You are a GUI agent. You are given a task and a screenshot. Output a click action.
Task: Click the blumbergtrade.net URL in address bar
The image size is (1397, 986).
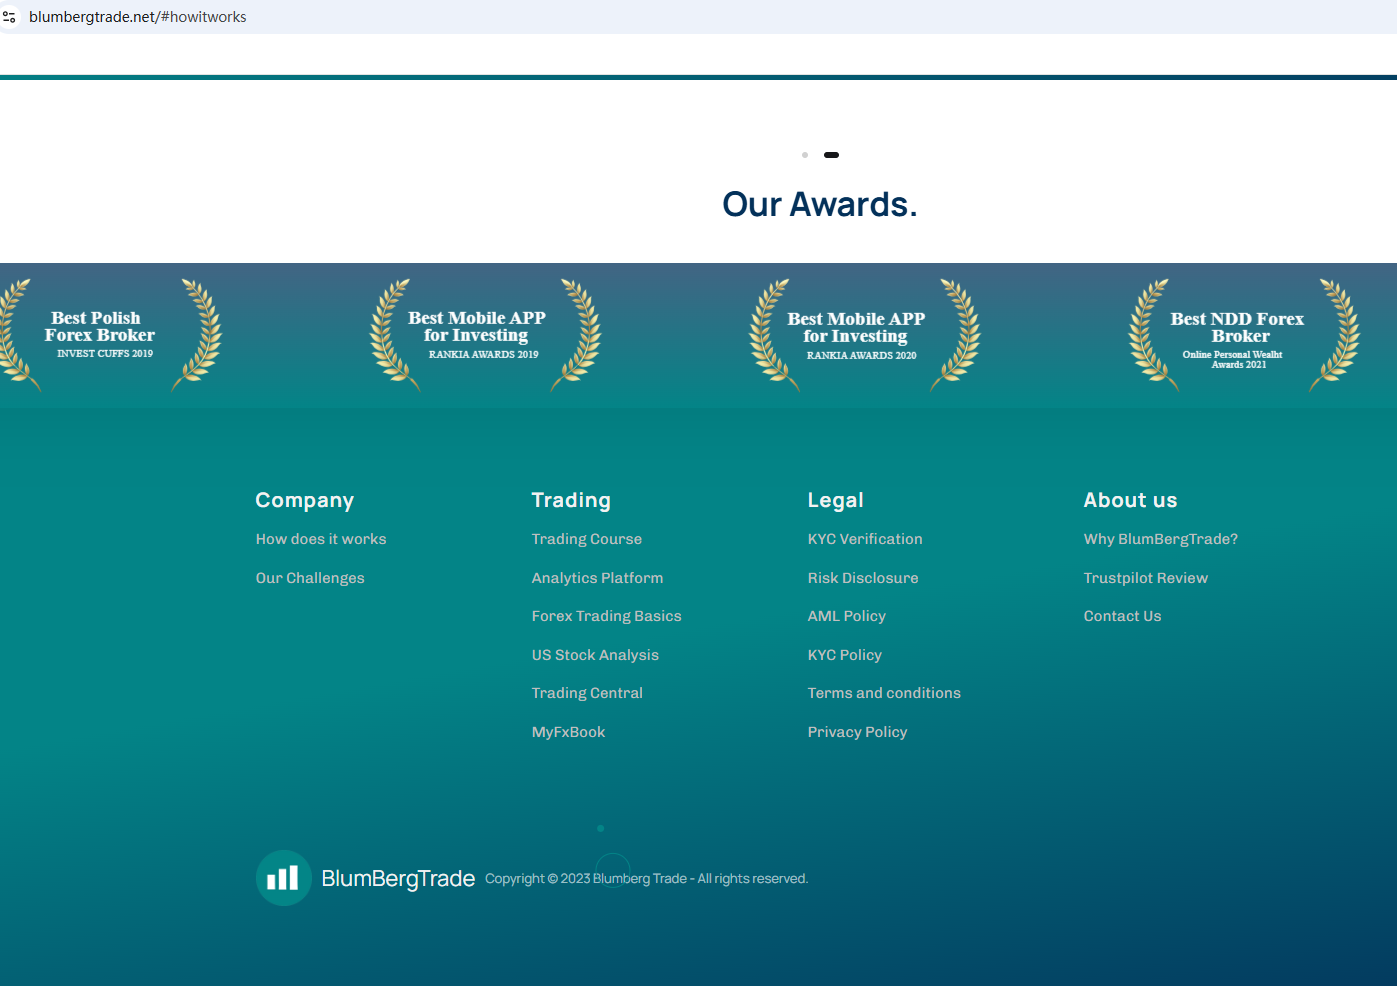(x=138, y=17)
